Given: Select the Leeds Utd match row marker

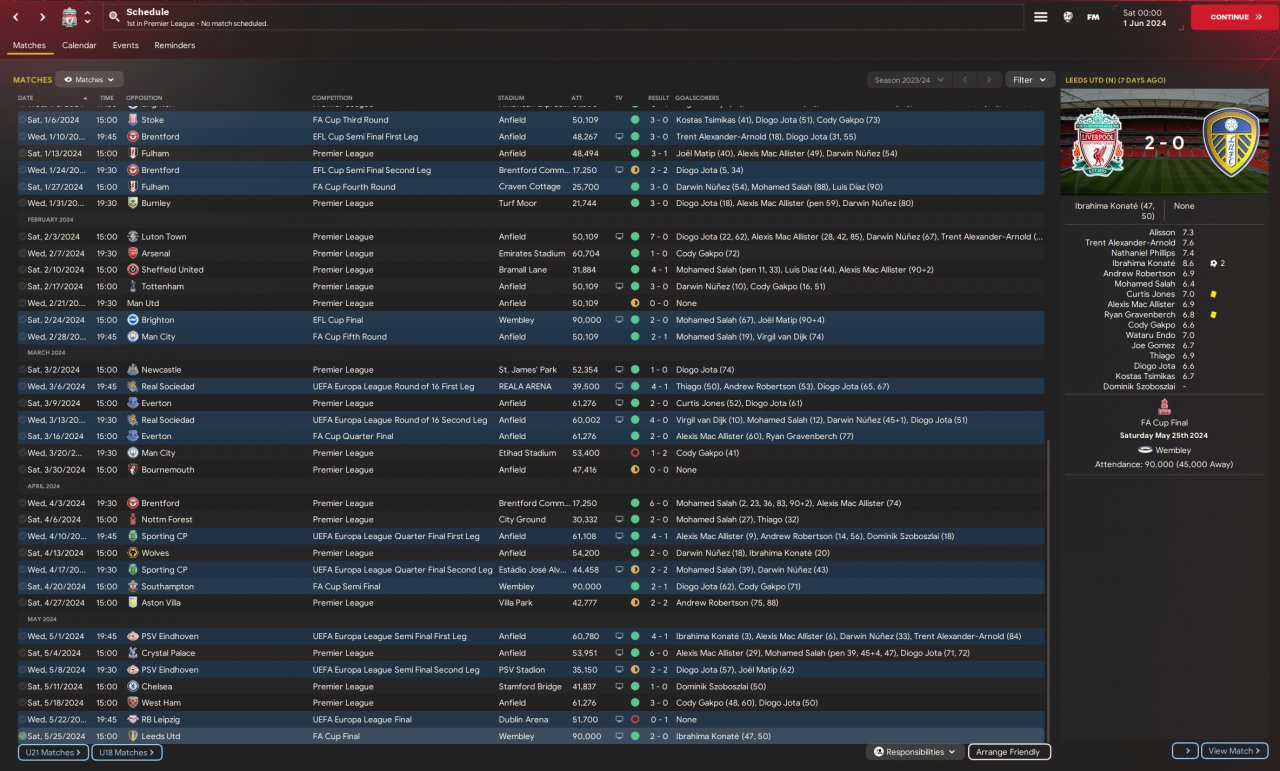Looking at the screenshot, I should pos(22,737).
